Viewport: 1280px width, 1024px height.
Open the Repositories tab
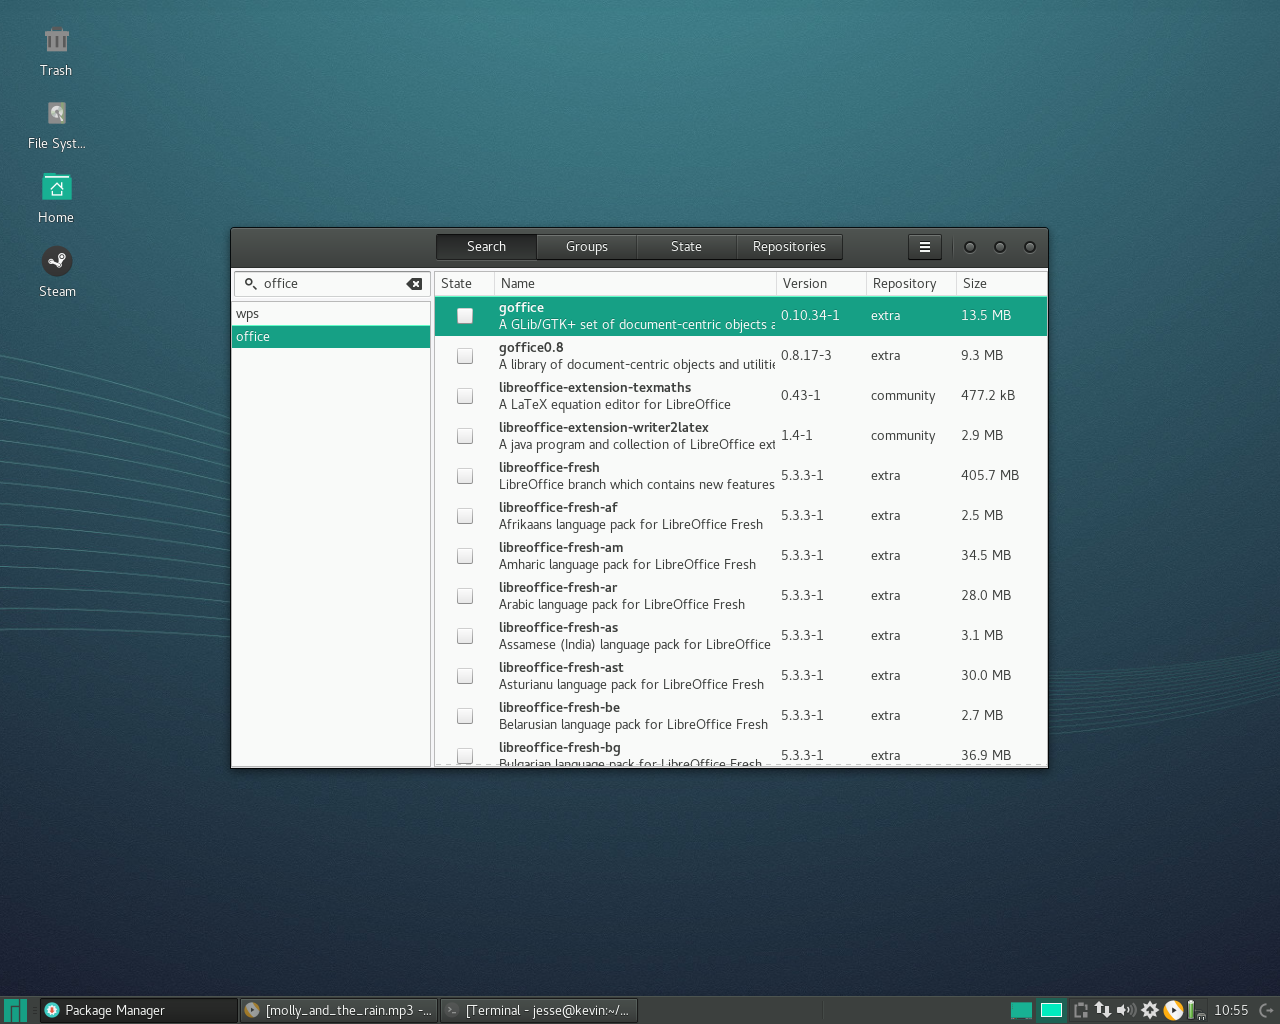point(789,247)
